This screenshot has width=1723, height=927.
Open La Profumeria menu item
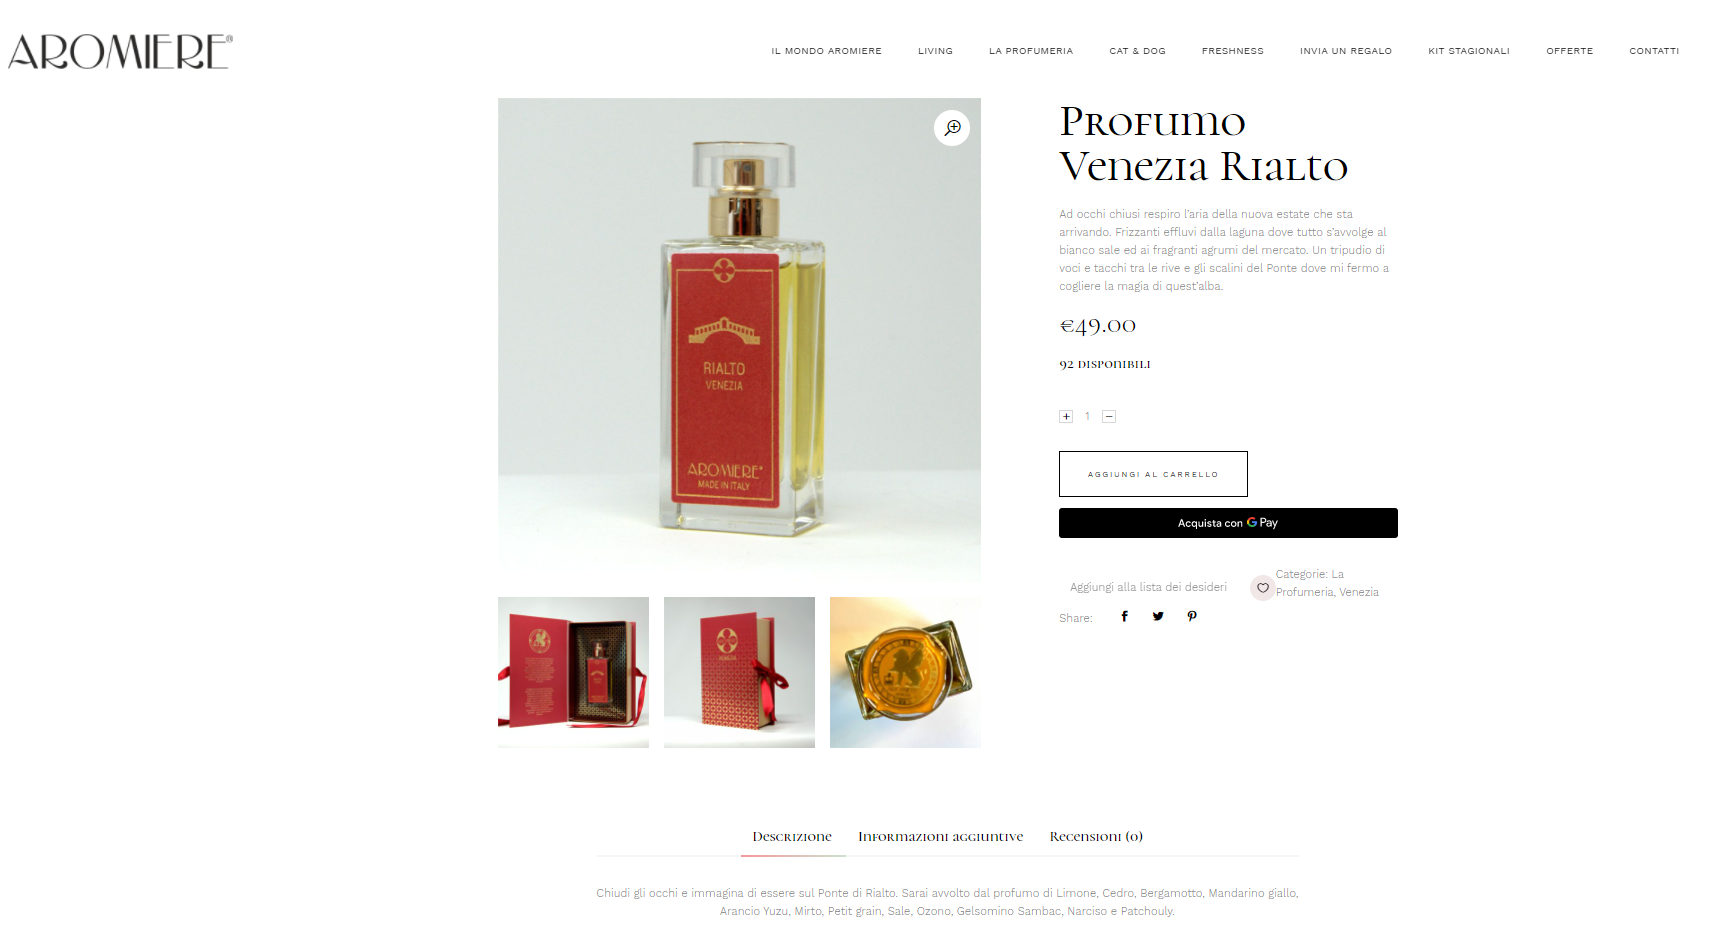pos(1031,51)
